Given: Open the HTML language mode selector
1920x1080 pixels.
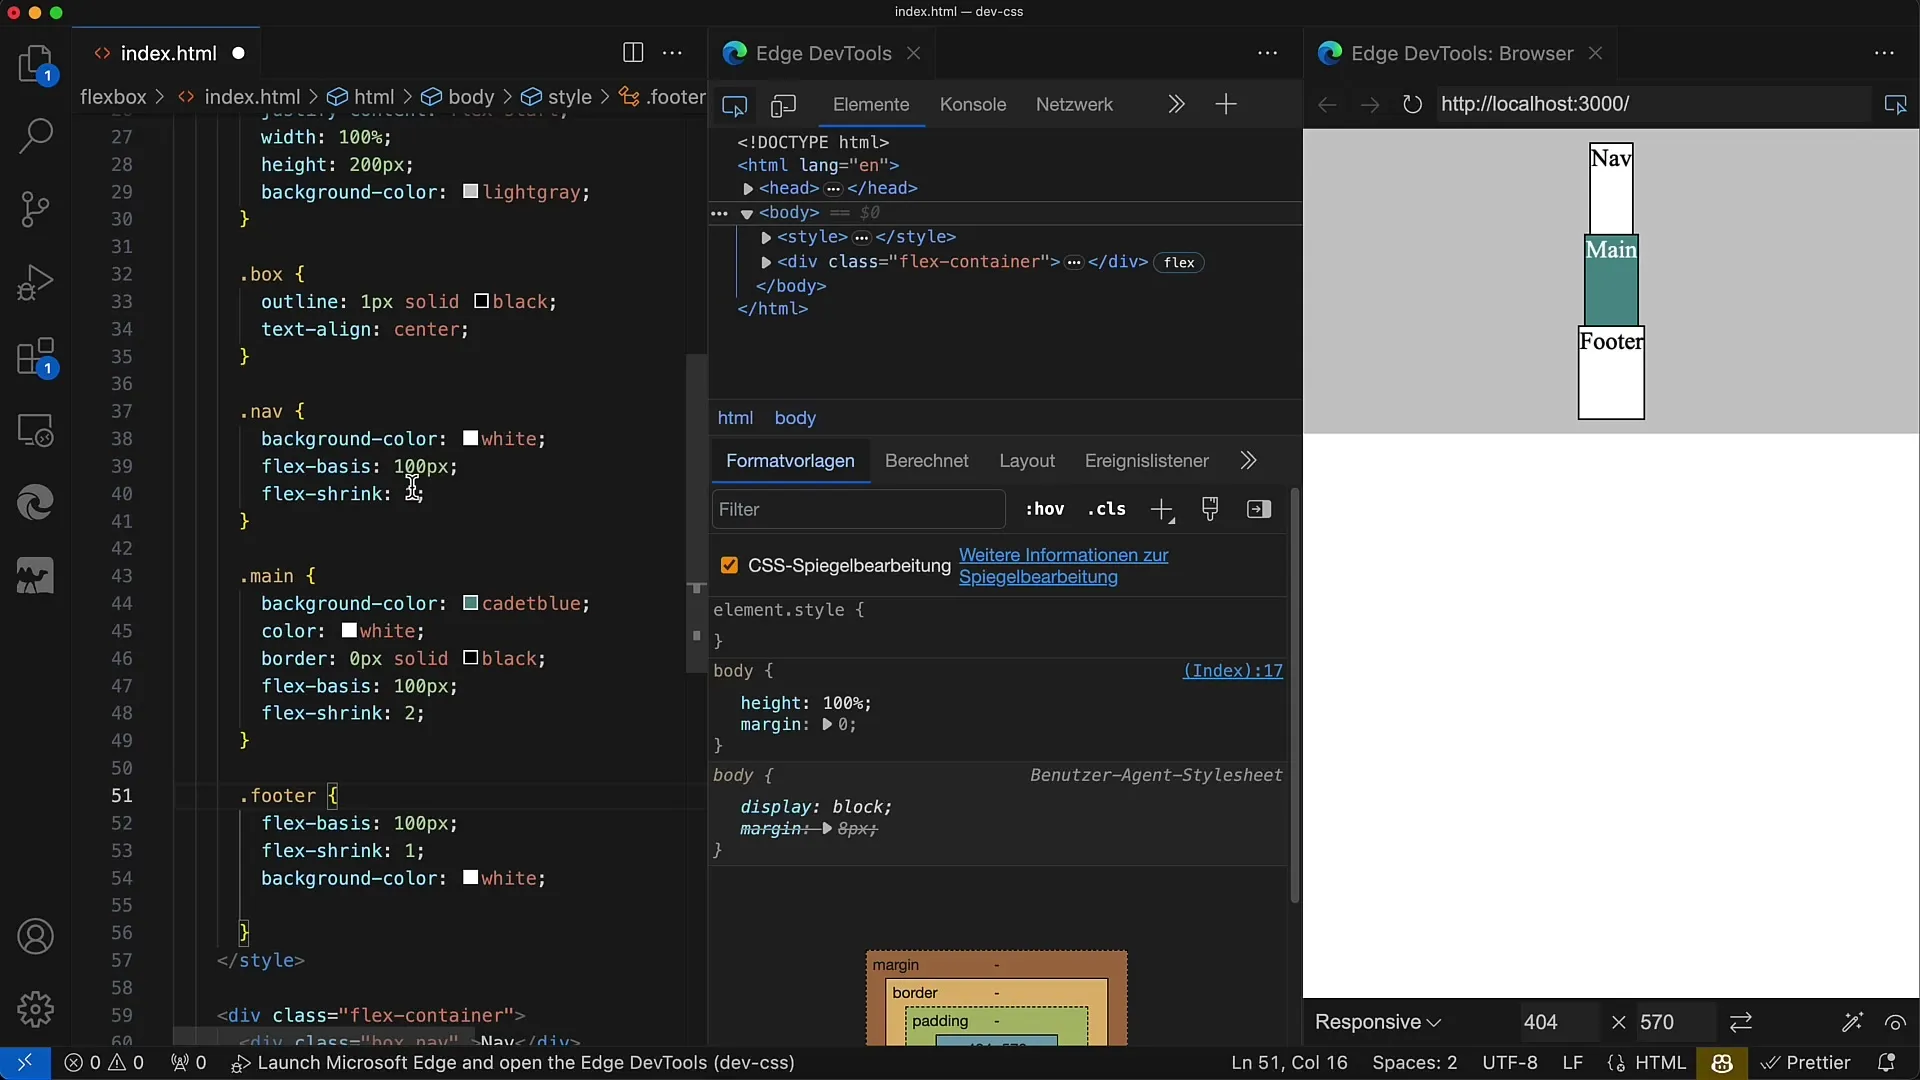Looking at the screenshot, I should (x=1661, y=1063).
